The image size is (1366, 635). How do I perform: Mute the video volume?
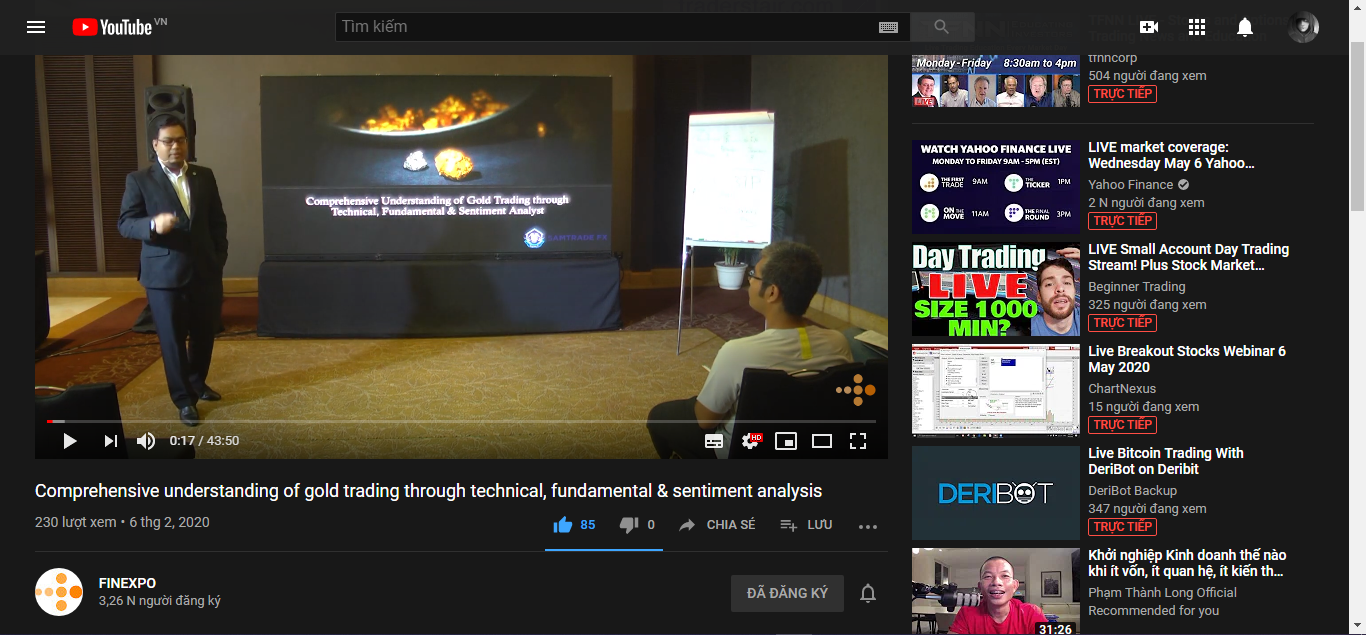point(146,441)
